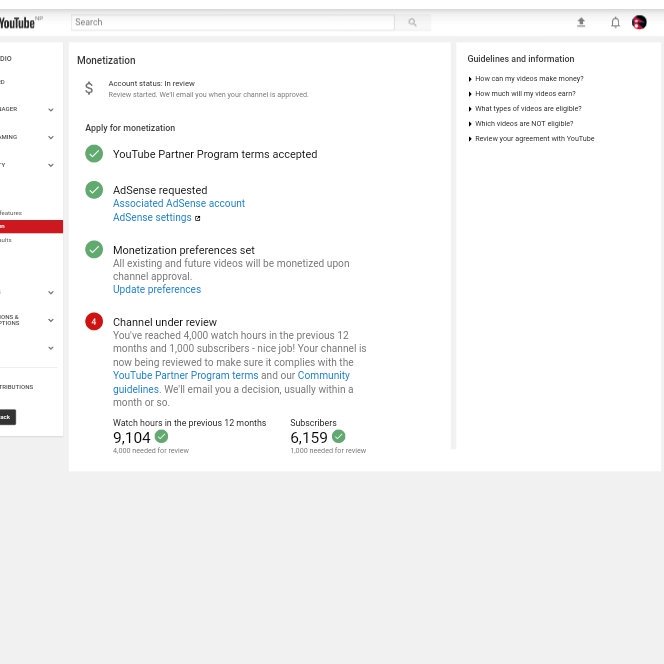664x664 pixels.
Task: Expand "Which videos are NOT eligible?"
Action: 524,124
